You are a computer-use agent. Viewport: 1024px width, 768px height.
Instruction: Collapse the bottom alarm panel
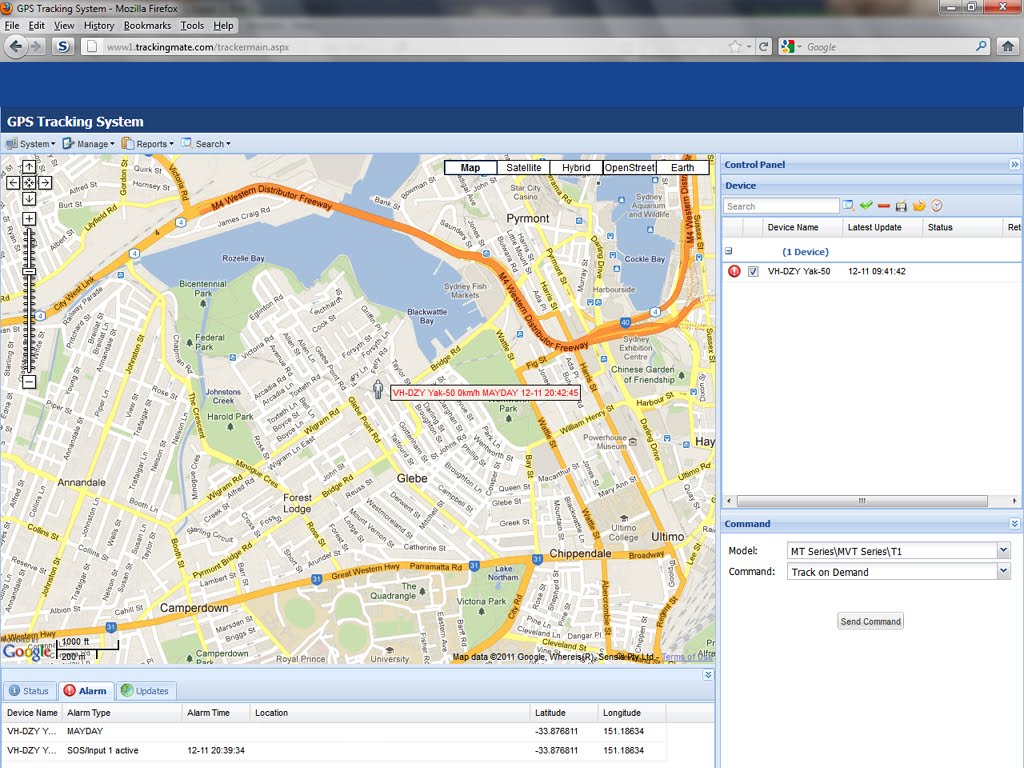[708, 675]
